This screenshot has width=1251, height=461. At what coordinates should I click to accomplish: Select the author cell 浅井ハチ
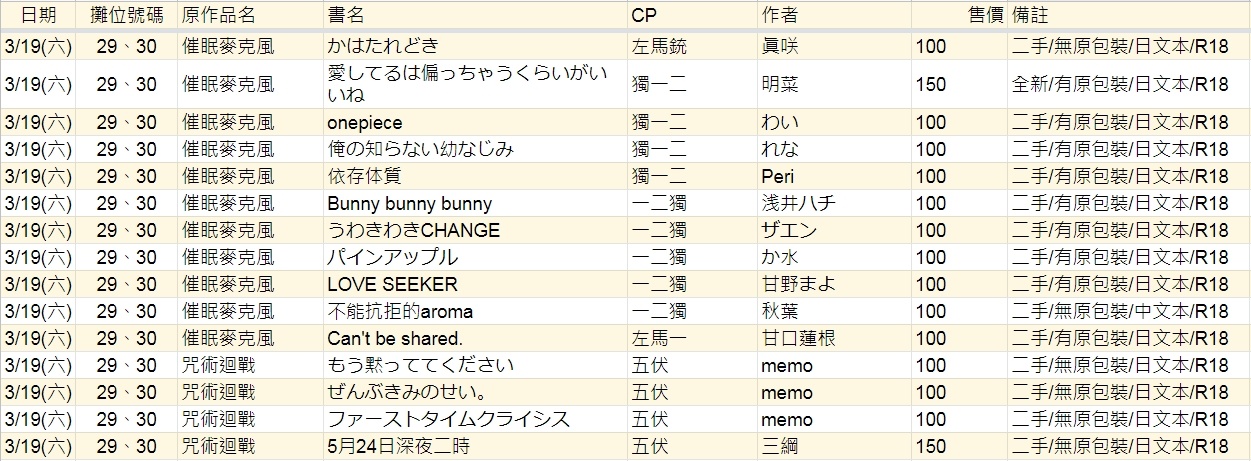click(x=834, y=204)
